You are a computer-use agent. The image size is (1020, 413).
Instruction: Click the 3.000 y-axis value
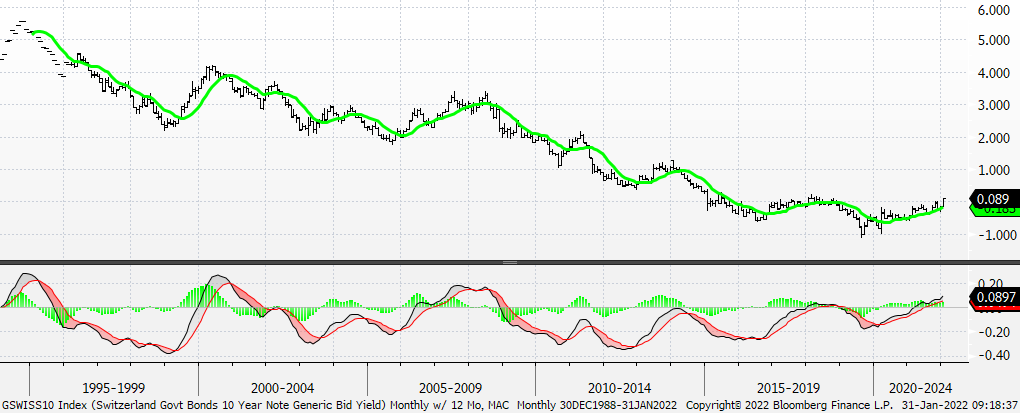pos(993,105)
